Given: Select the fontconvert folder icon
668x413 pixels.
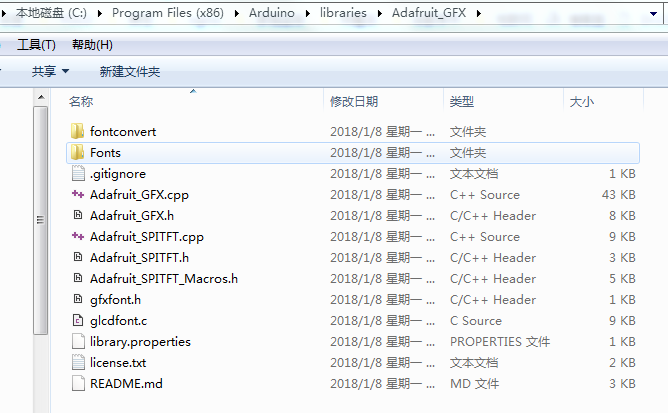Looking at the screenshot, I should click(77, 131).
